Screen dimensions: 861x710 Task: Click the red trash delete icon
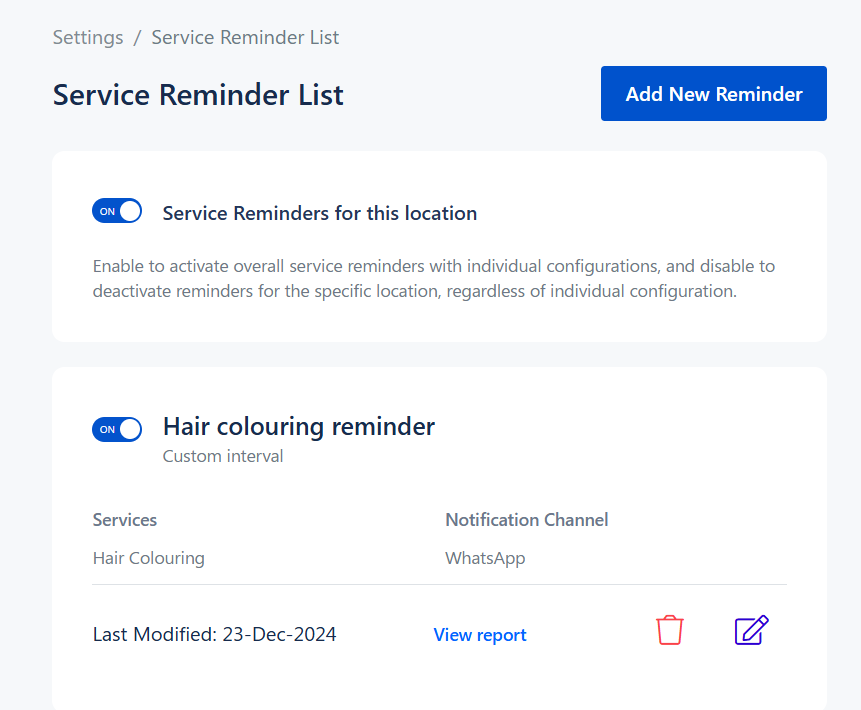[670, 631]
